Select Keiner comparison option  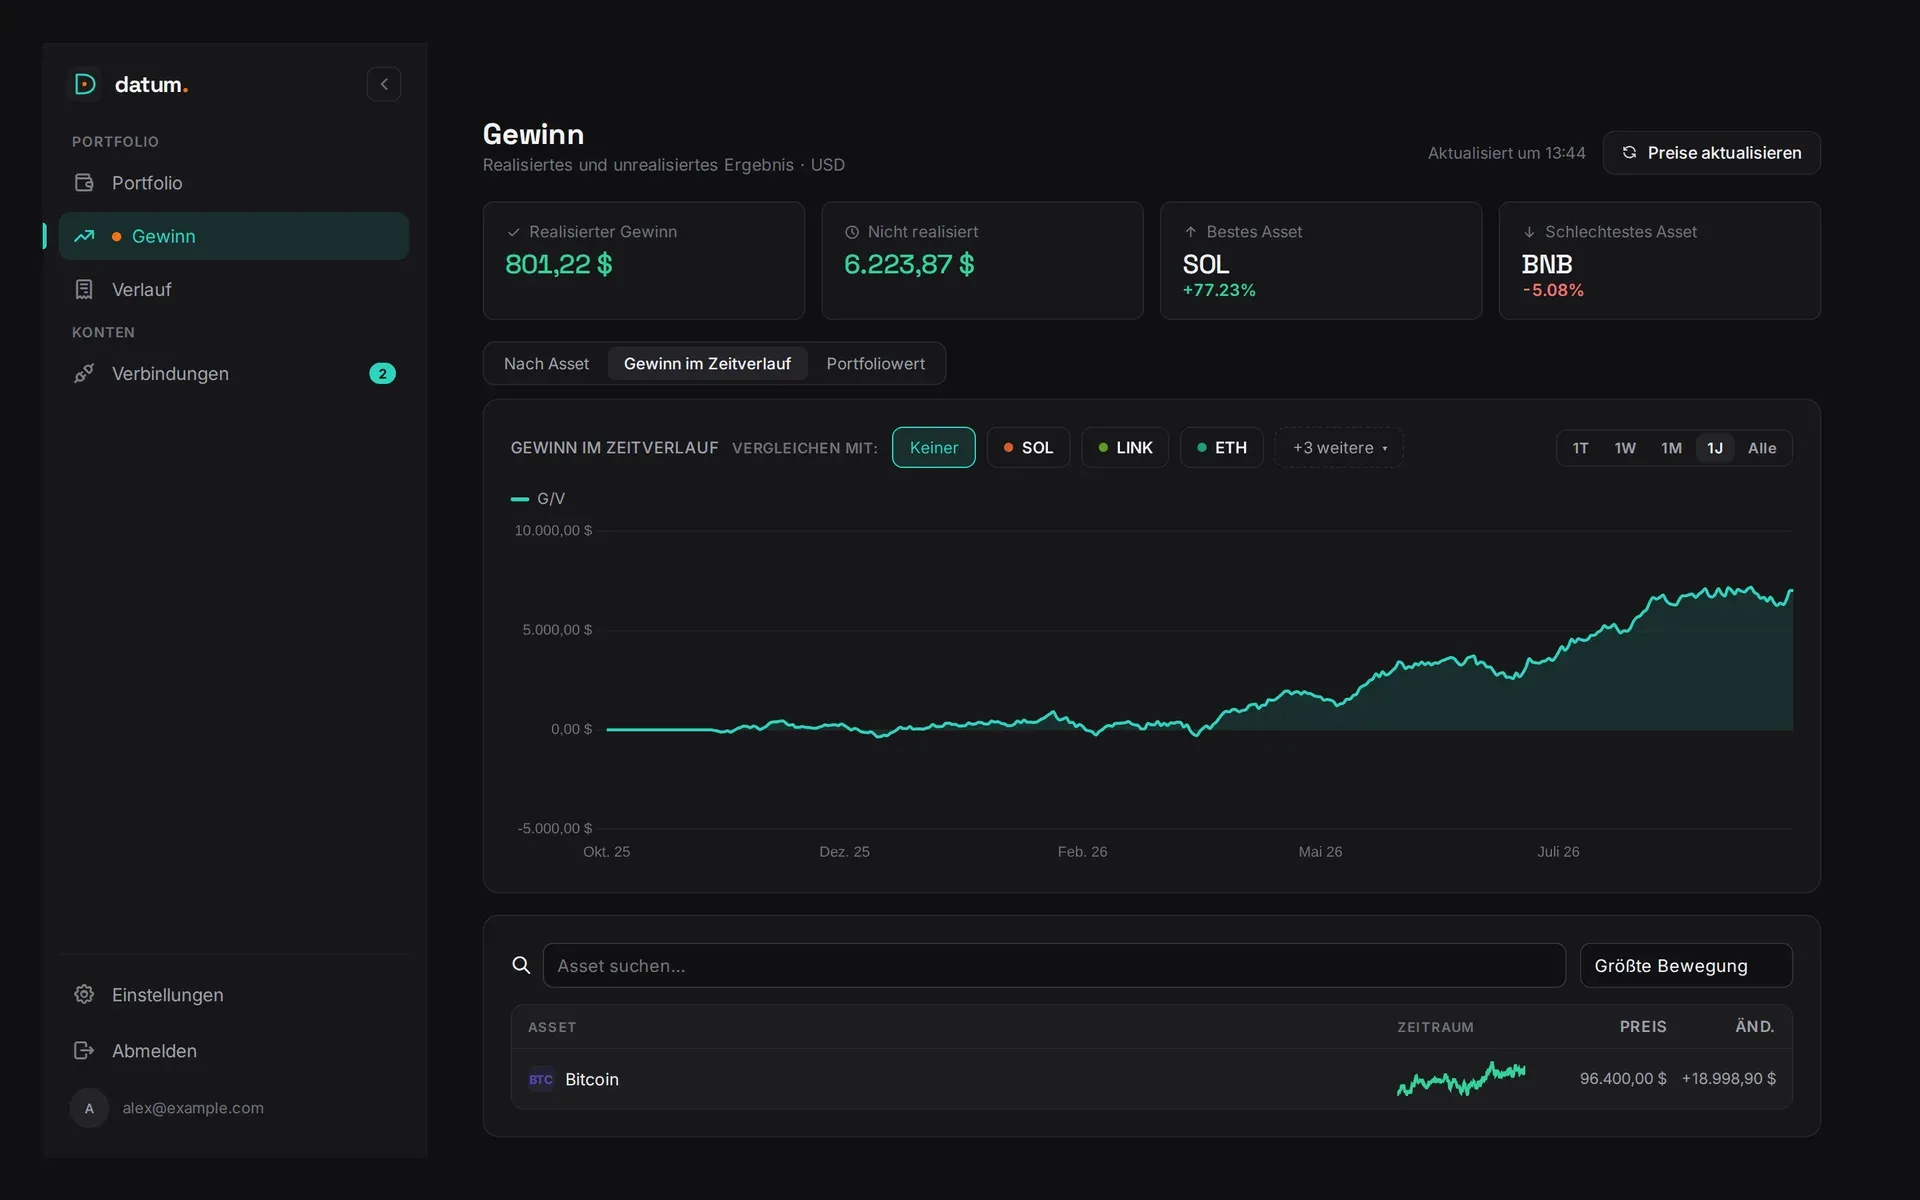click(x=933, y=448)
